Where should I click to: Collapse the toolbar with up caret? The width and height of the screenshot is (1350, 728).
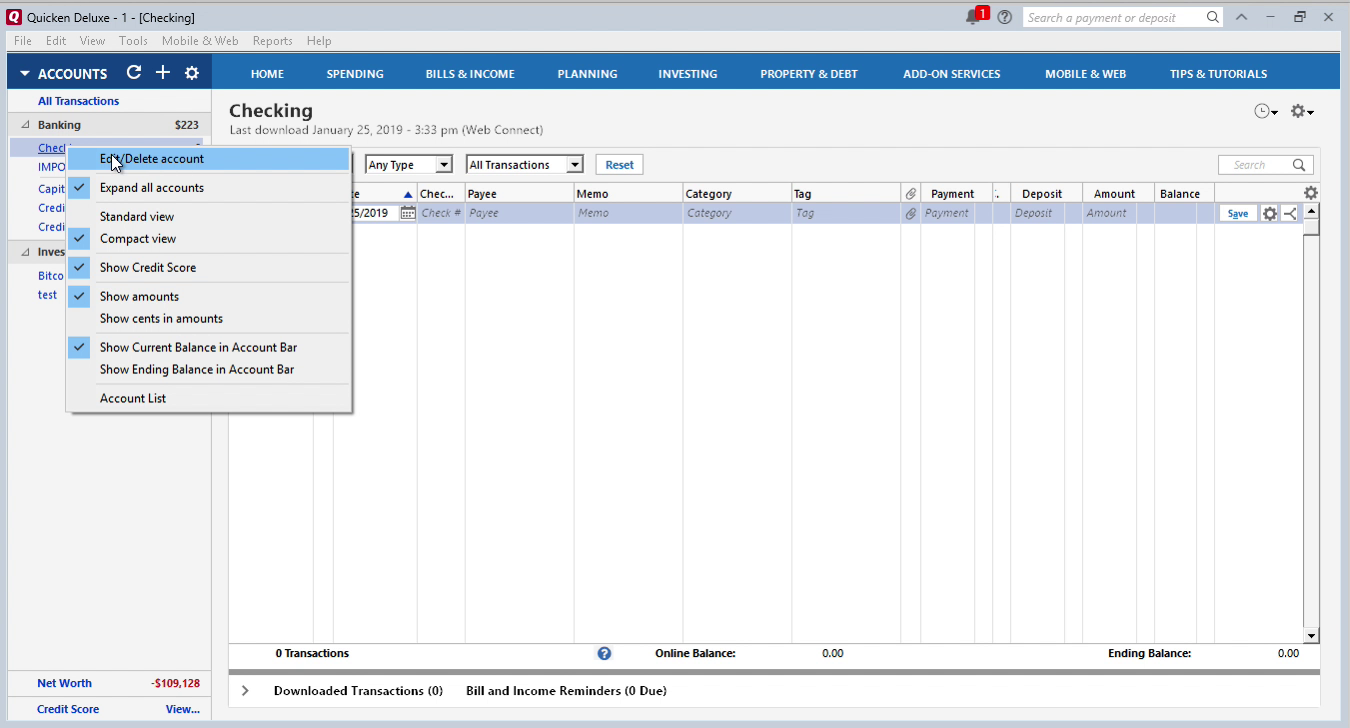(1241, 17)
